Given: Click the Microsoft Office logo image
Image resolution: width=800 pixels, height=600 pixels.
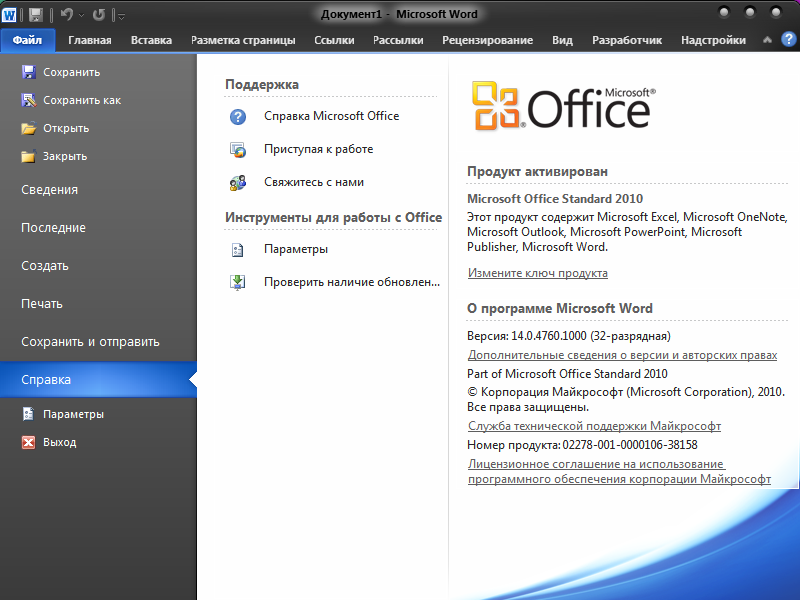Looking at the screenshot, I should click(x=563, y=106).
